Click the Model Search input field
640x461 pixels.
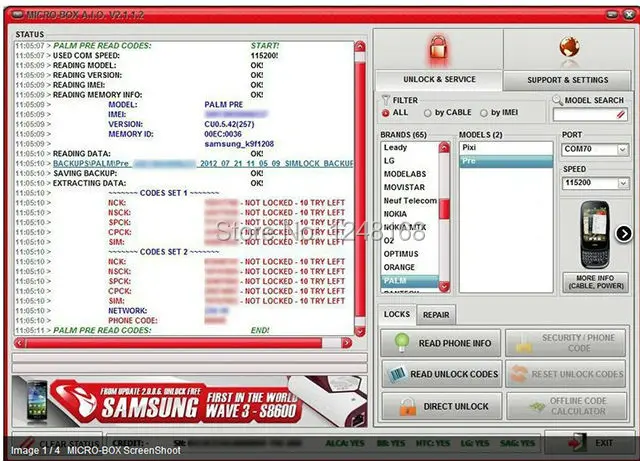tap(589, 115)
